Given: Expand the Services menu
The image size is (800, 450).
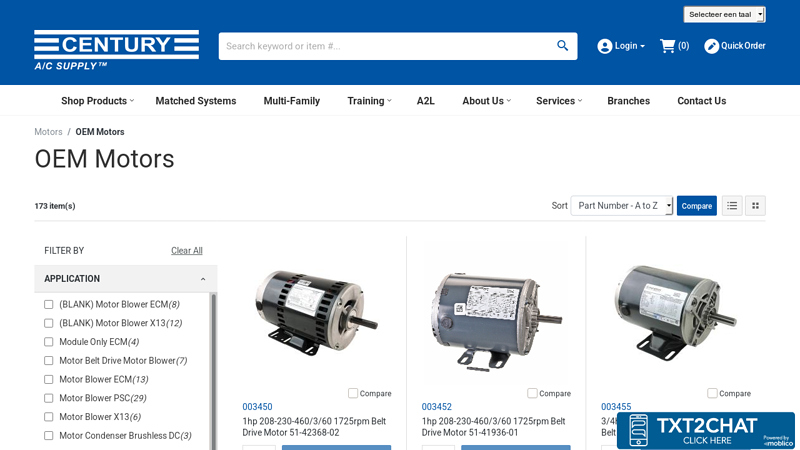Looking at the screenshot, I should (559, 101).
